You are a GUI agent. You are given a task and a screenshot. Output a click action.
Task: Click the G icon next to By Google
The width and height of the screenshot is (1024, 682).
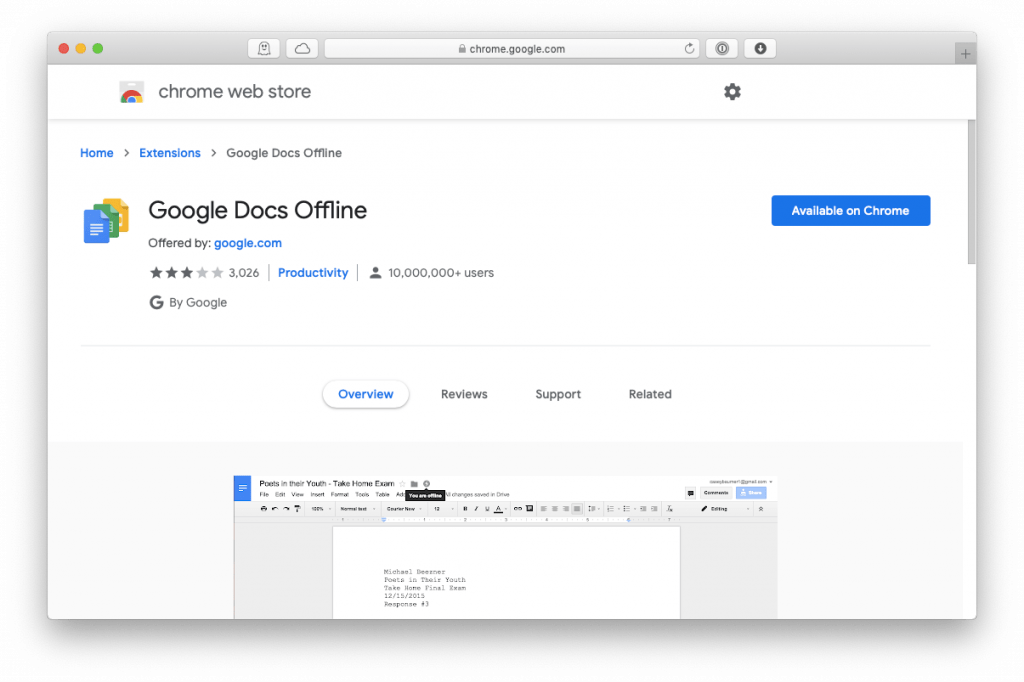156,302
